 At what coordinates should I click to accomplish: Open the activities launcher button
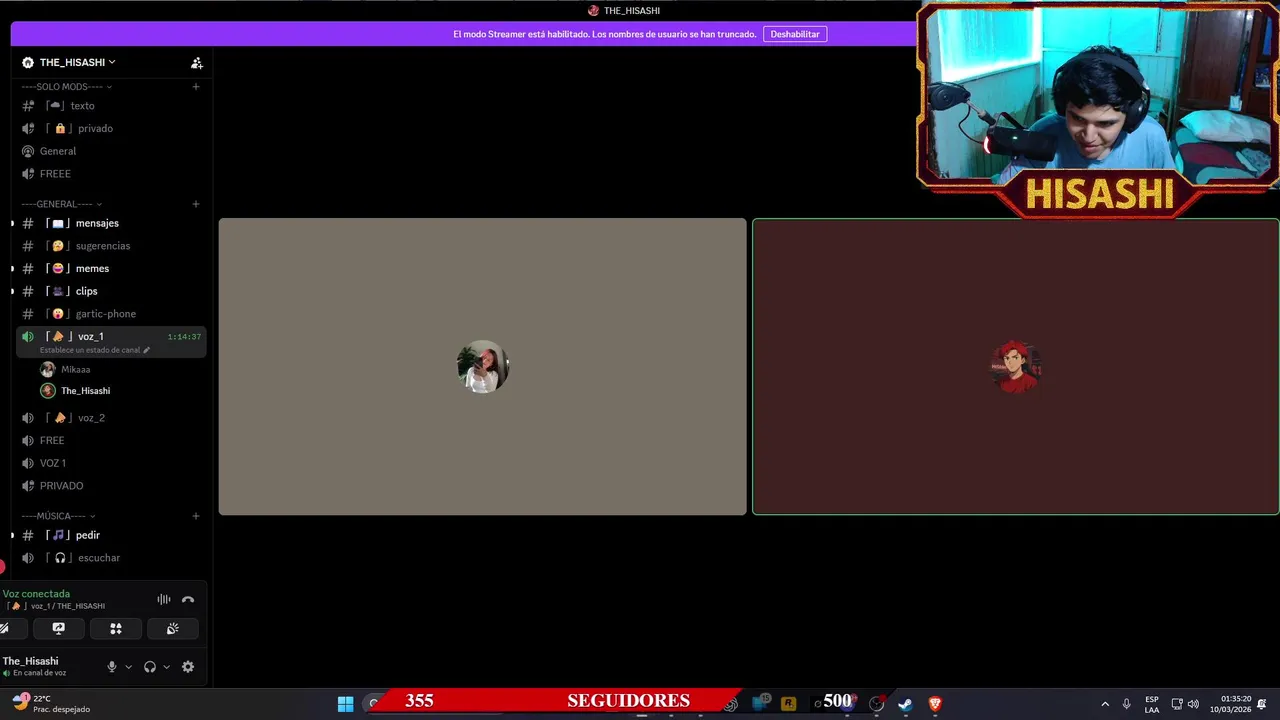tap(115, 629)
